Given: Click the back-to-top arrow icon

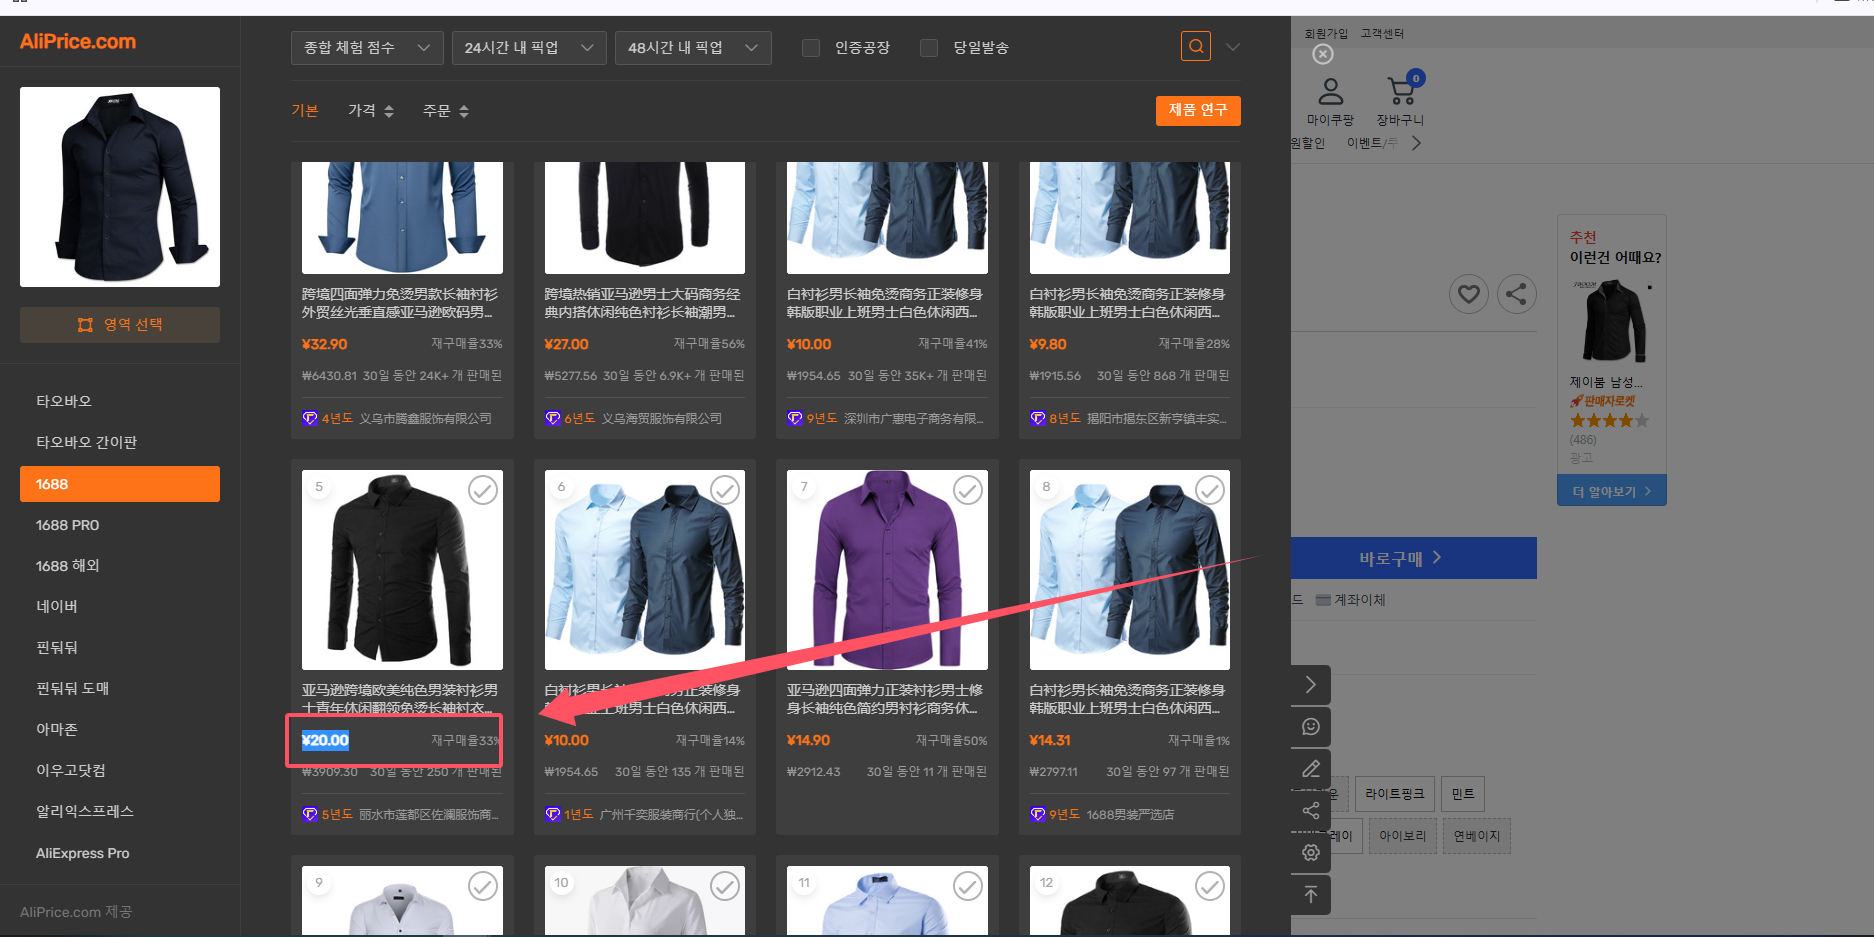Looking at the screenshot, I should pyautogui.click(x=1311, y=895).
